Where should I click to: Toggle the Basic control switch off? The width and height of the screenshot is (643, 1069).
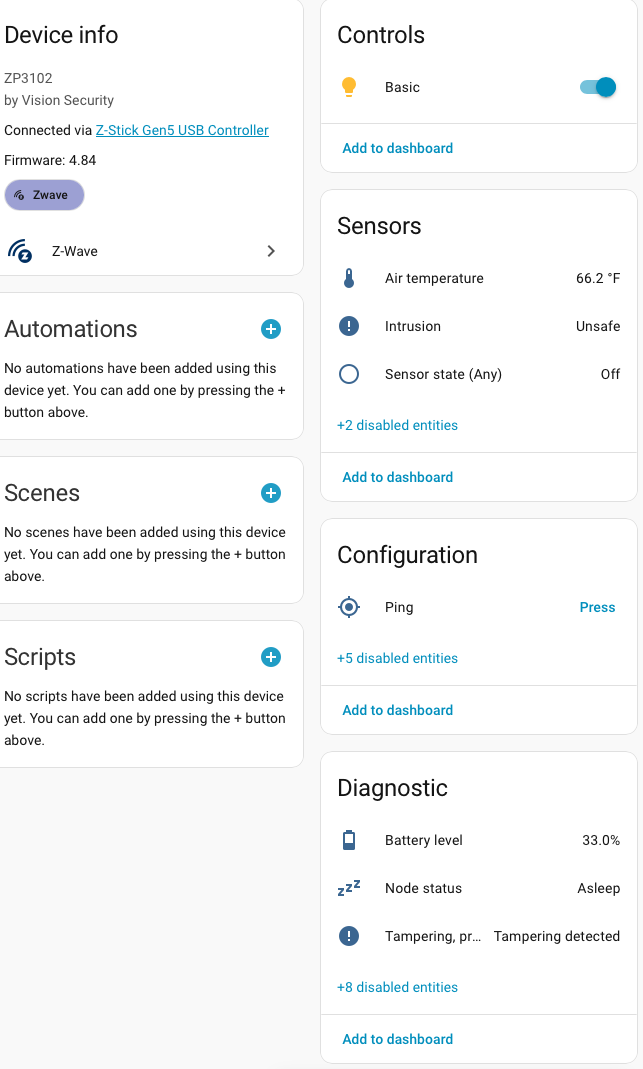pyautogui.click(x=598, y=87)
